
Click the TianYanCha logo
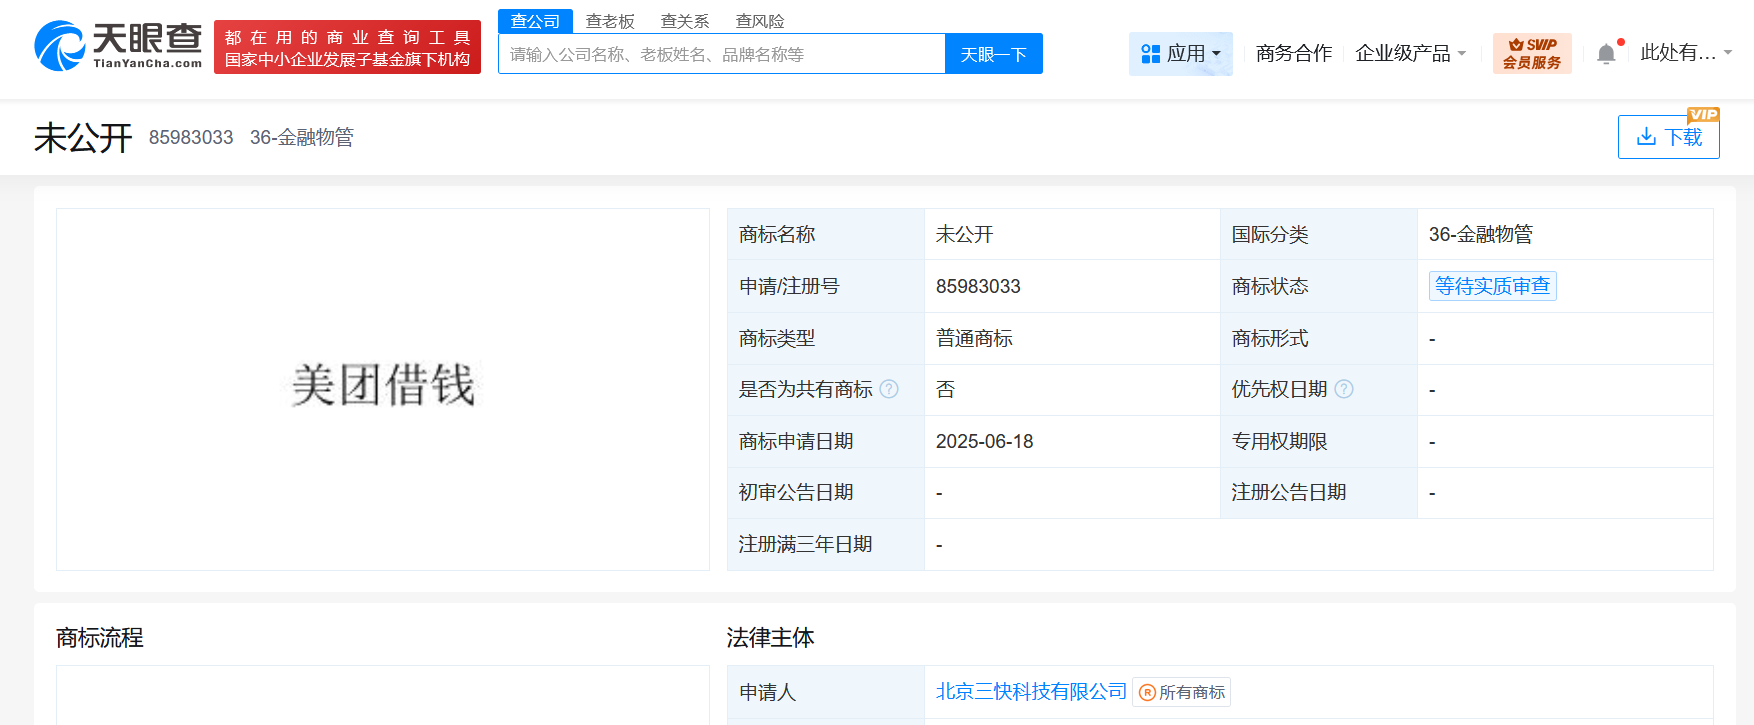118,46
